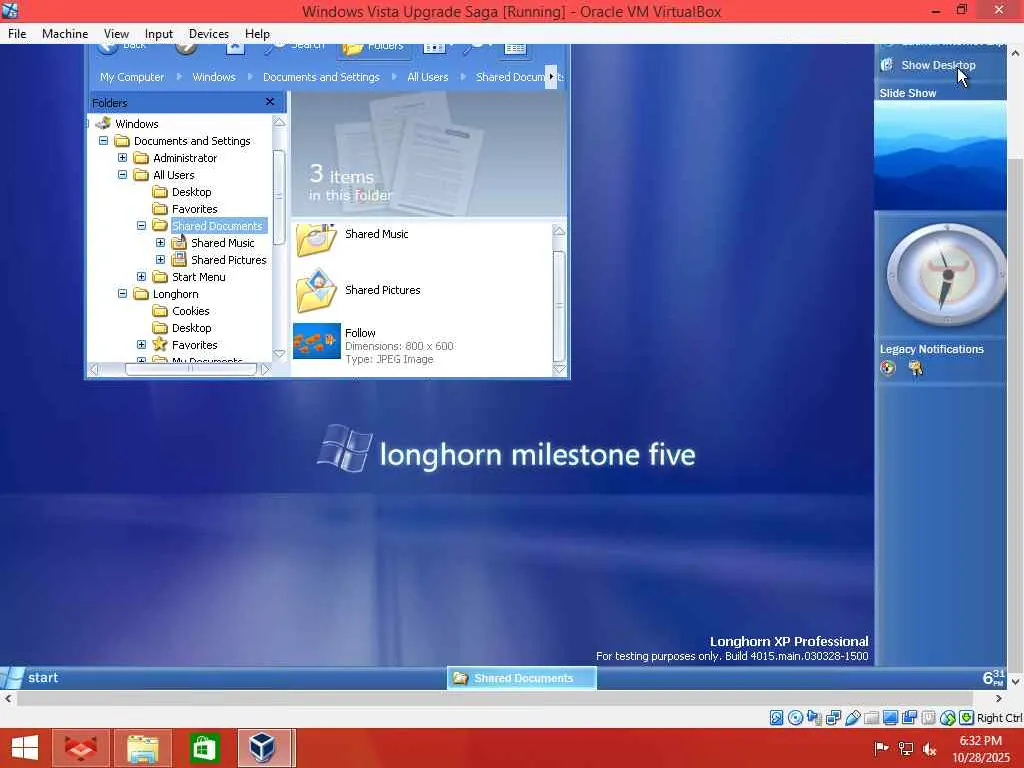Viewport: 1024px width, 768px height.
Task: Open the Store app on host taskbar
Action: 203,748
